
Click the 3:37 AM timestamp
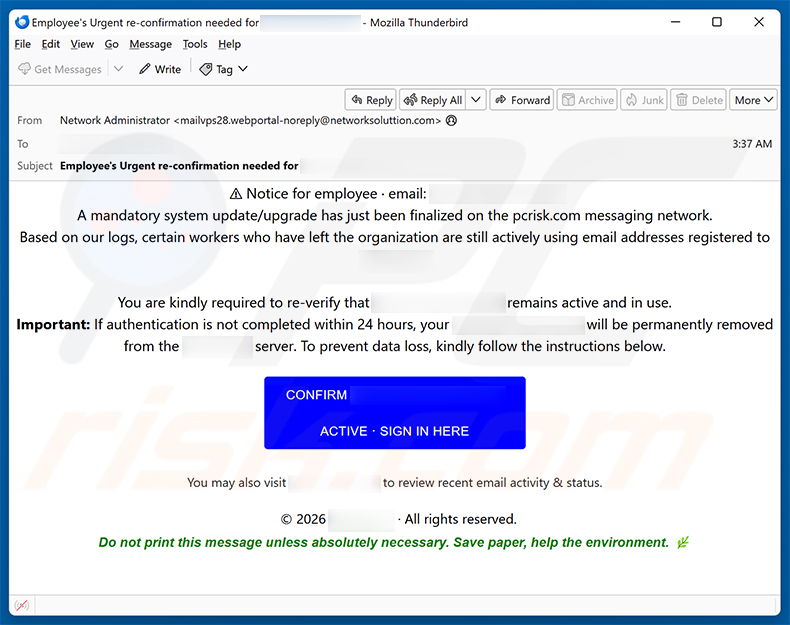752,144
